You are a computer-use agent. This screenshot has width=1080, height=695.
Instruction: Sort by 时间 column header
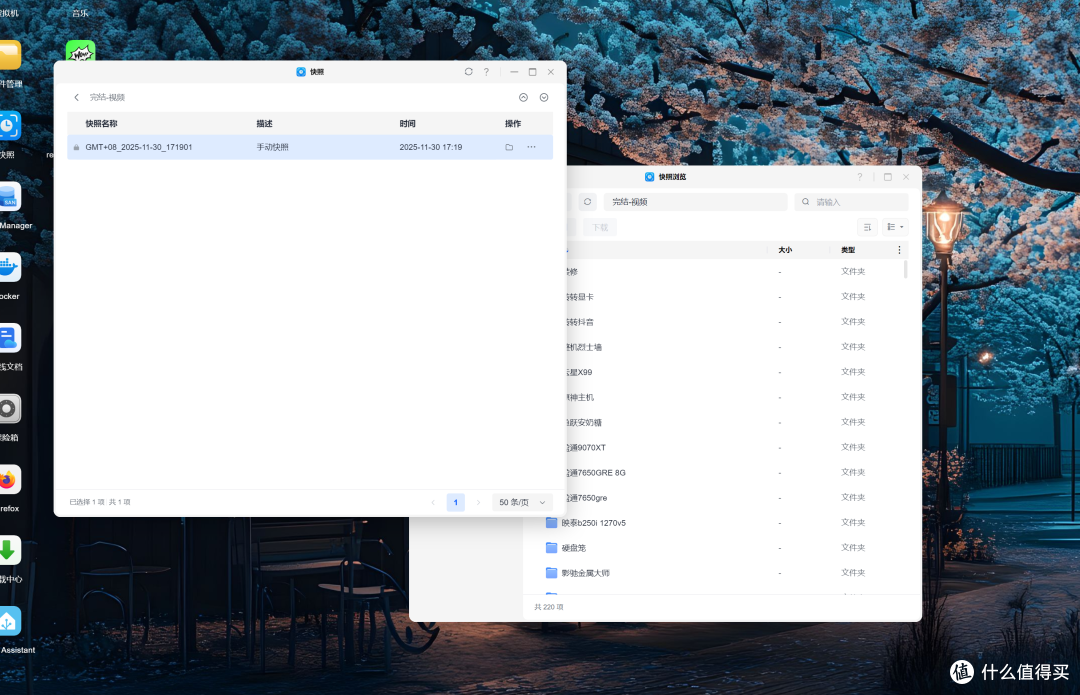[x=407, y=124]
